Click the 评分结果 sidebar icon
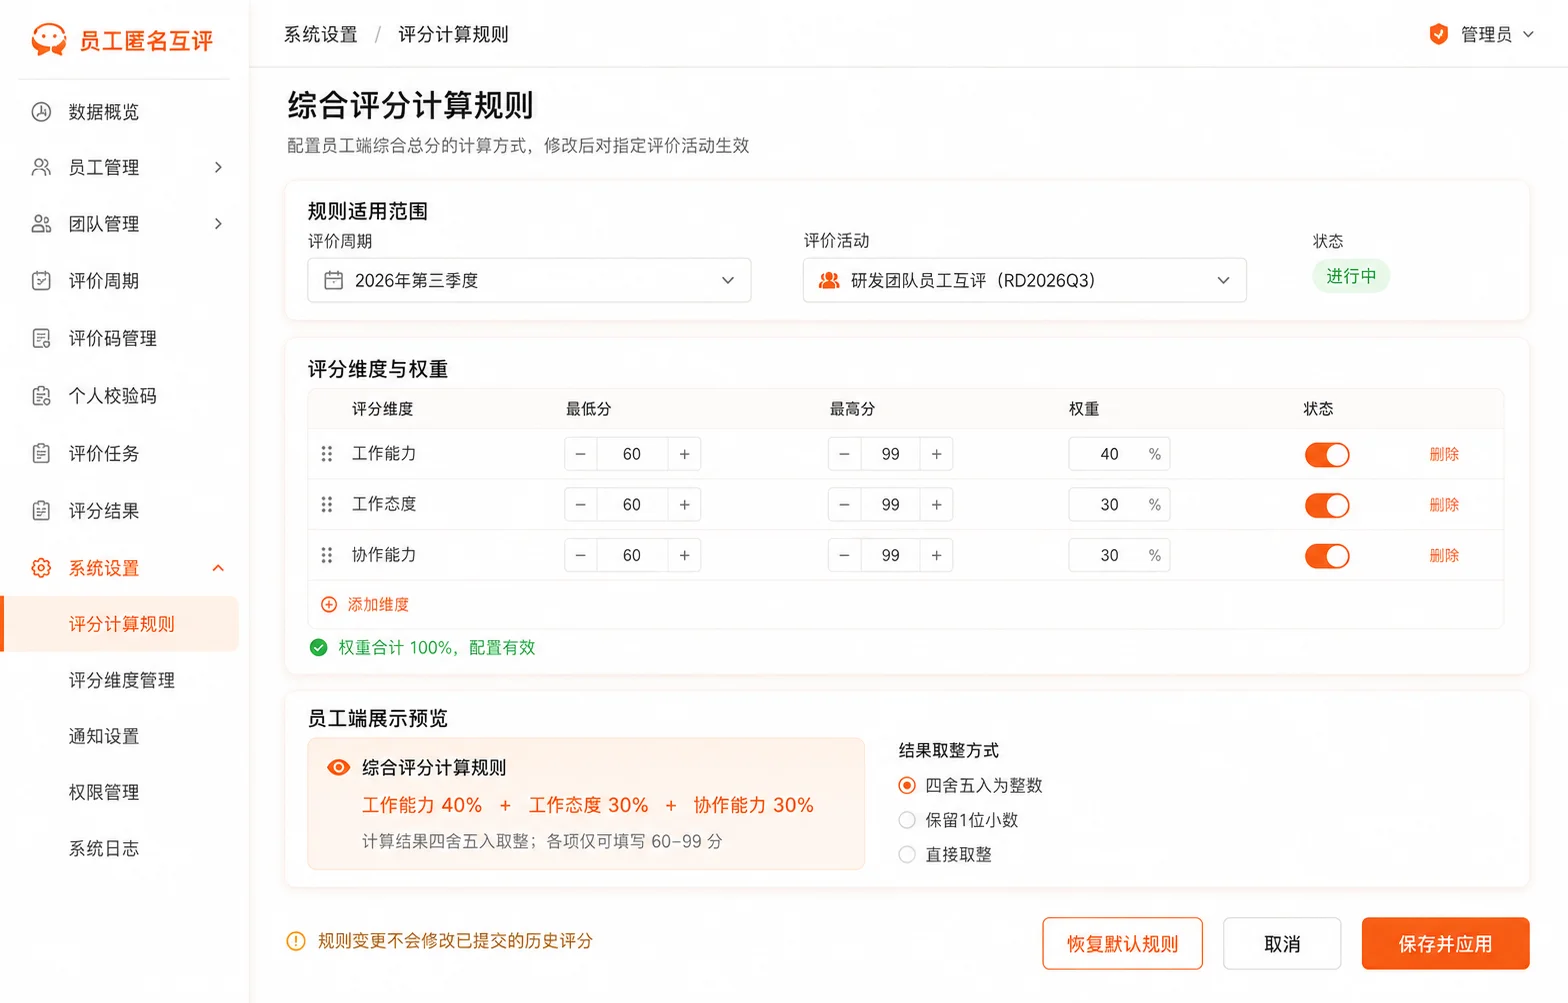1568x1003 pixels. click(x=41, y=511)
